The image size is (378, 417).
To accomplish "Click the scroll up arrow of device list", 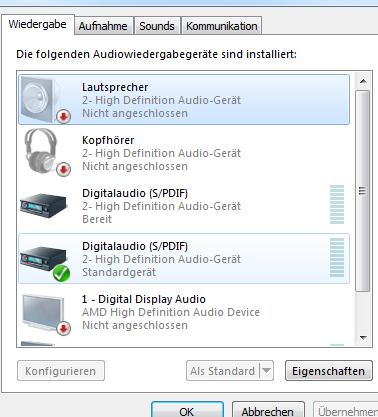I will (x=363, y=81).
